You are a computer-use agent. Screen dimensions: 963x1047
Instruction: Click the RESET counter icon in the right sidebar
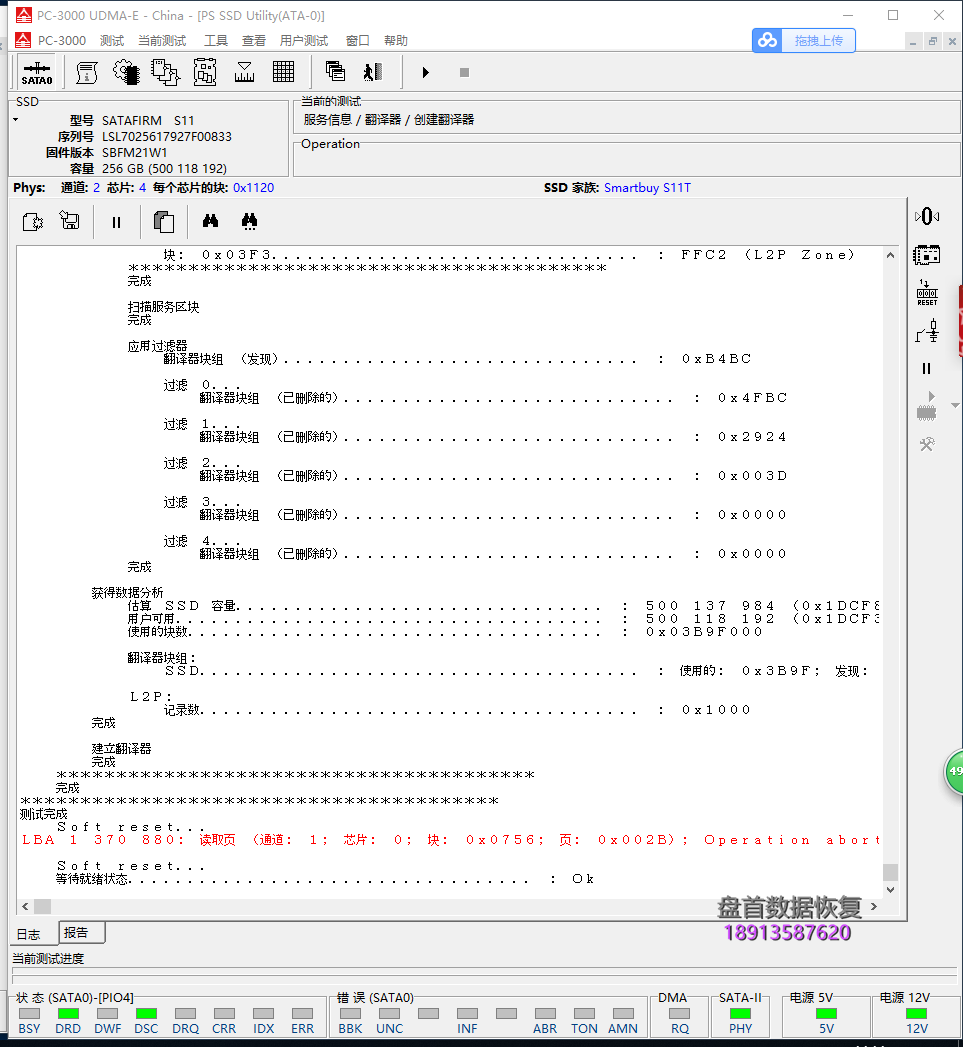click(927, 294)
